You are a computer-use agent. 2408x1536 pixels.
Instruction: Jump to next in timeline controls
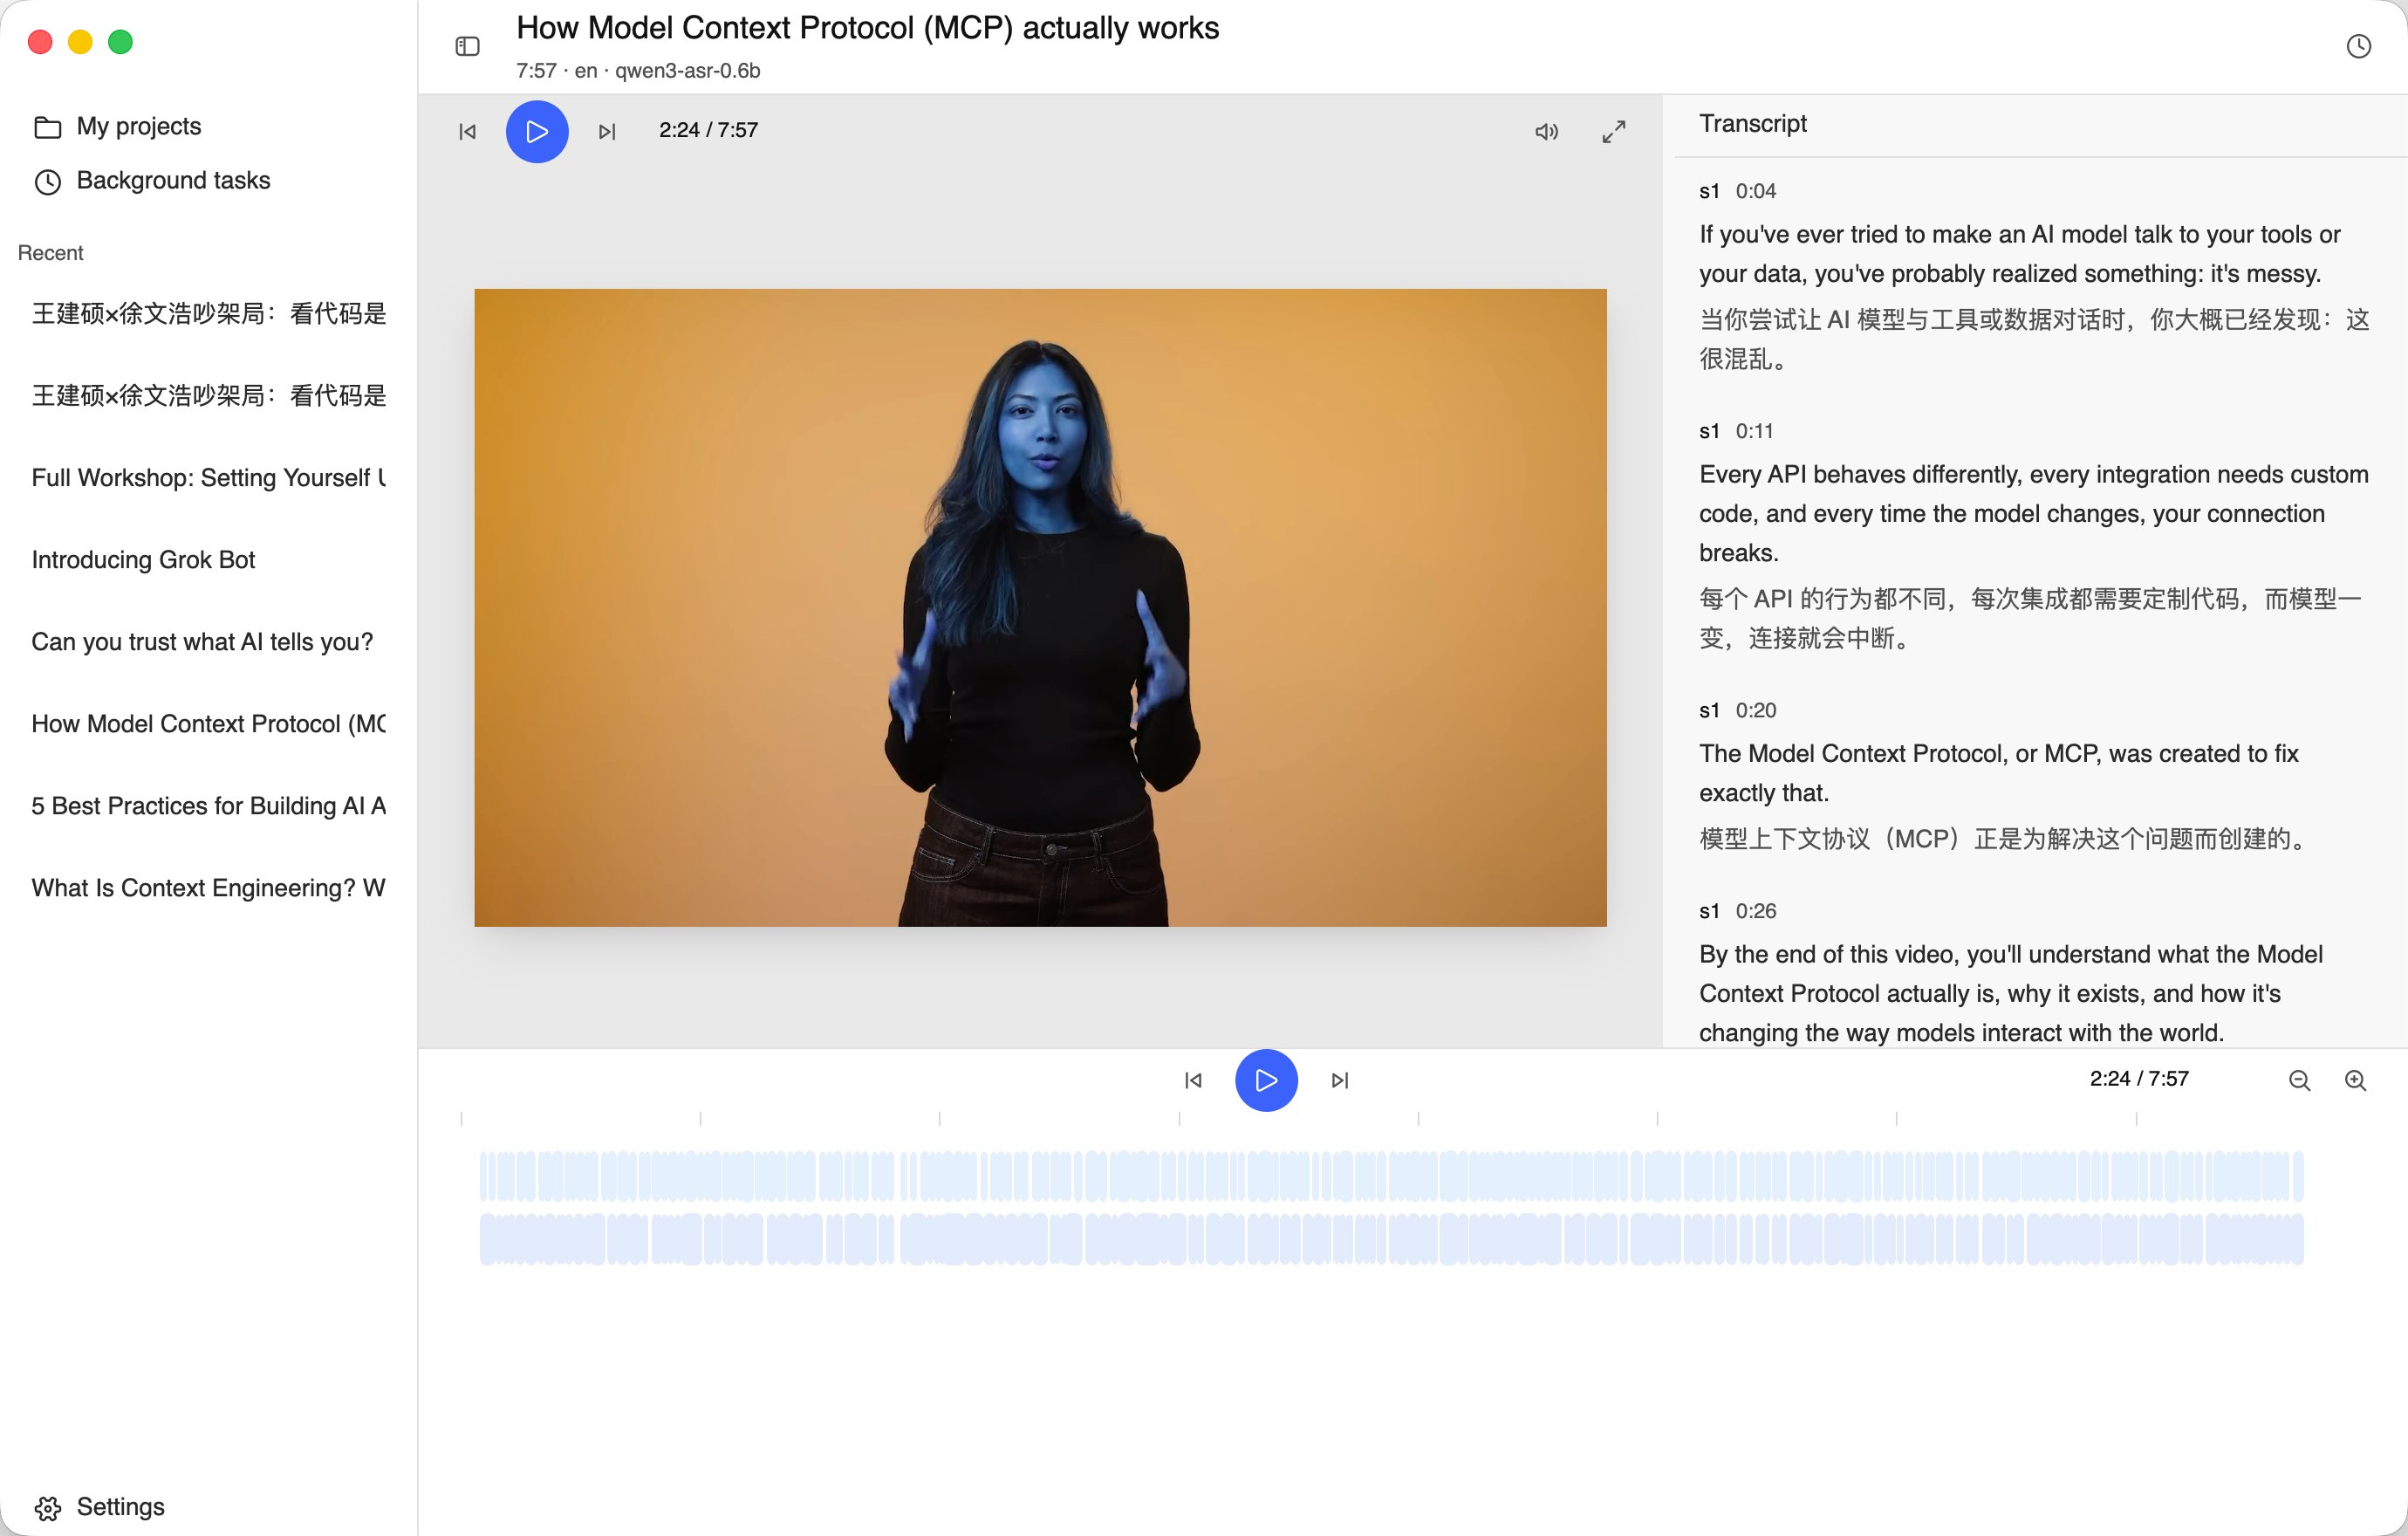point(1340,1080)
